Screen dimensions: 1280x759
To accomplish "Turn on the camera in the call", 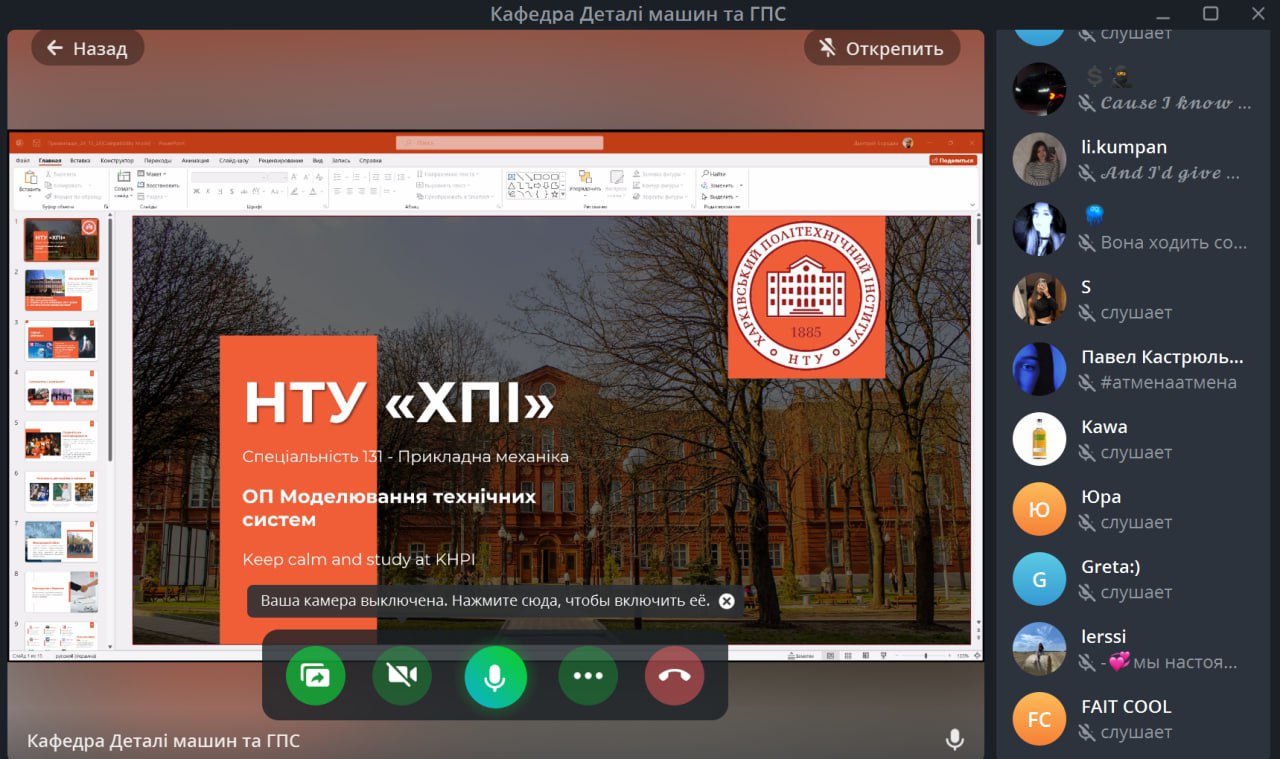I will tap(402, 676).
